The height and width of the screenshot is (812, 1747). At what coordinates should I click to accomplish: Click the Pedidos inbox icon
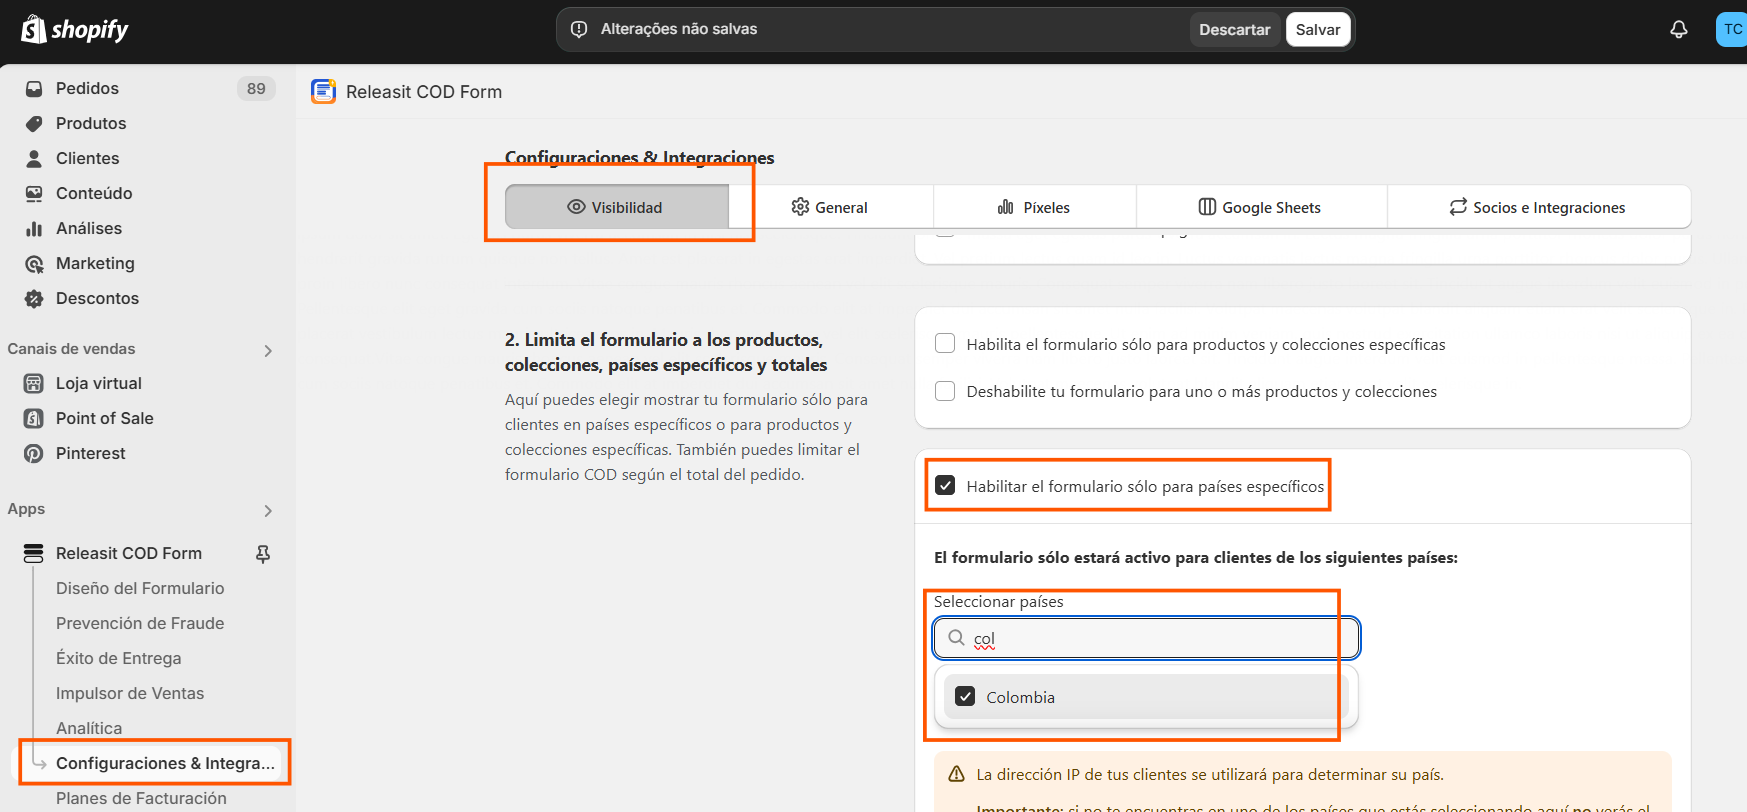pos(34,88)
